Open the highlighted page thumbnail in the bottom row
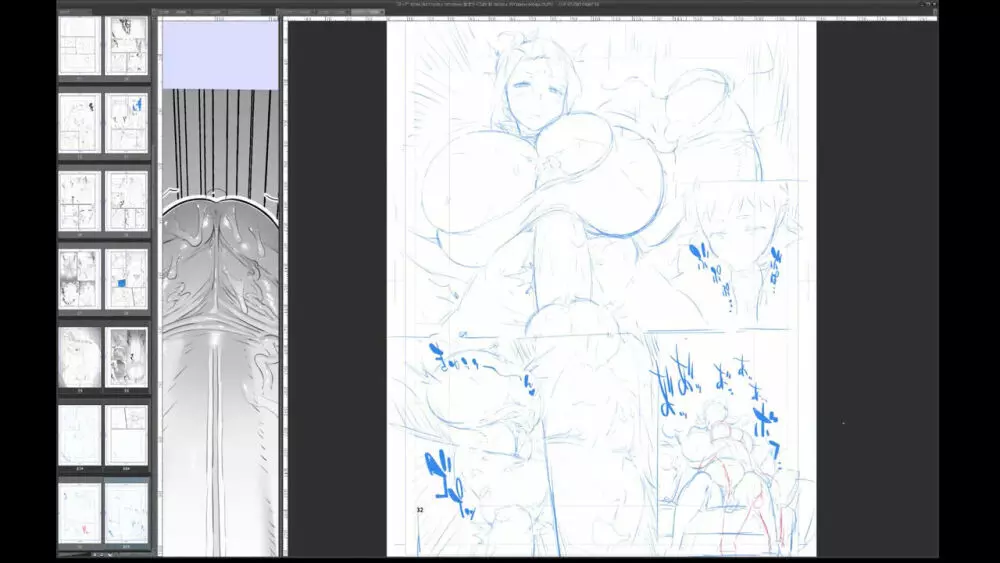 [127, 513]
